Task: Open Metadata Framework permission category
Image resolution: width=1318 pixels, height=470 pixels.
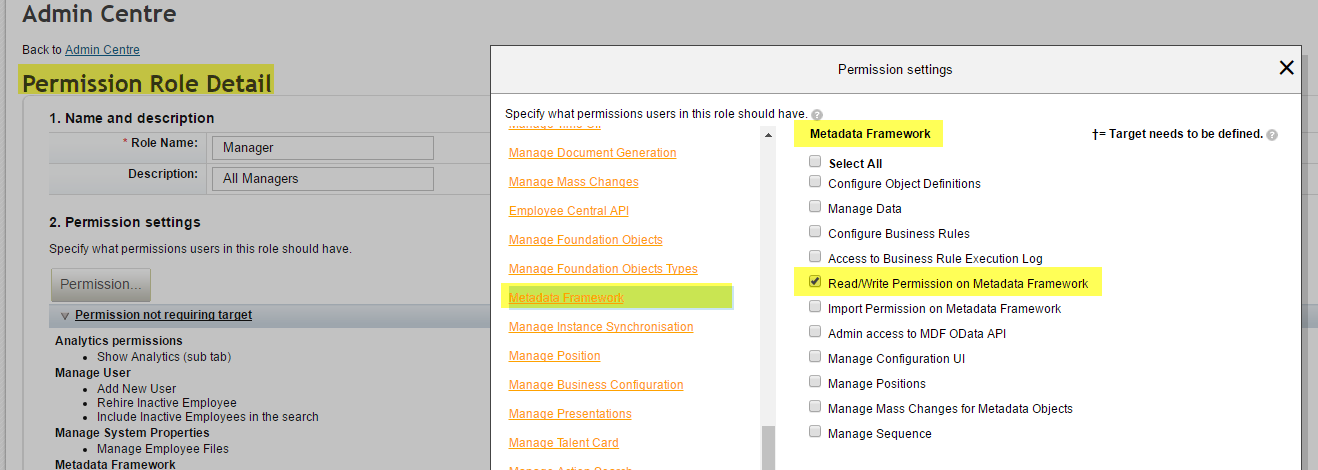Action: (566, 298)
